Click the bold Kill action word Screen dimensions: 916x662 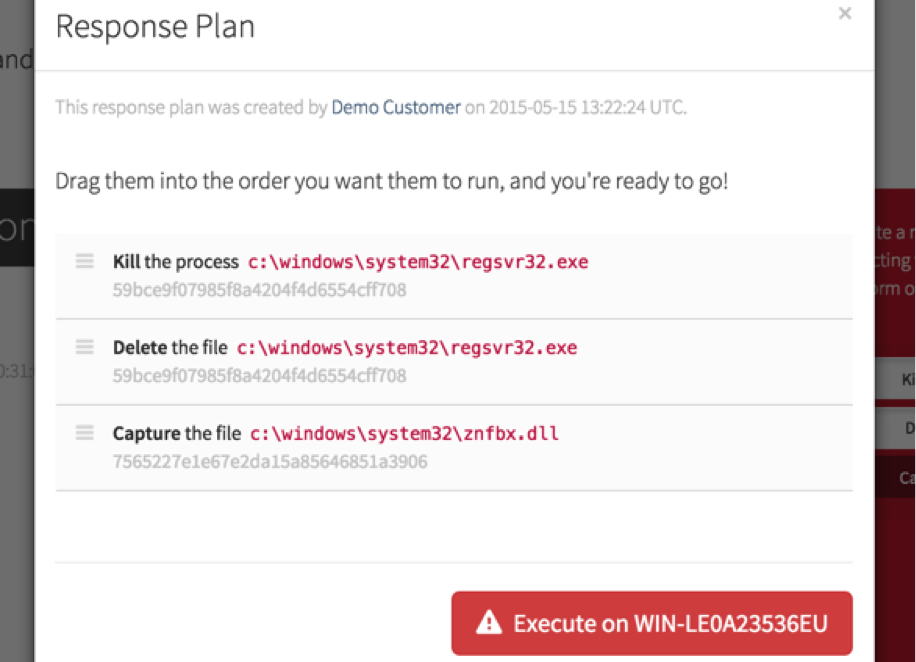(x=127, y=262)
